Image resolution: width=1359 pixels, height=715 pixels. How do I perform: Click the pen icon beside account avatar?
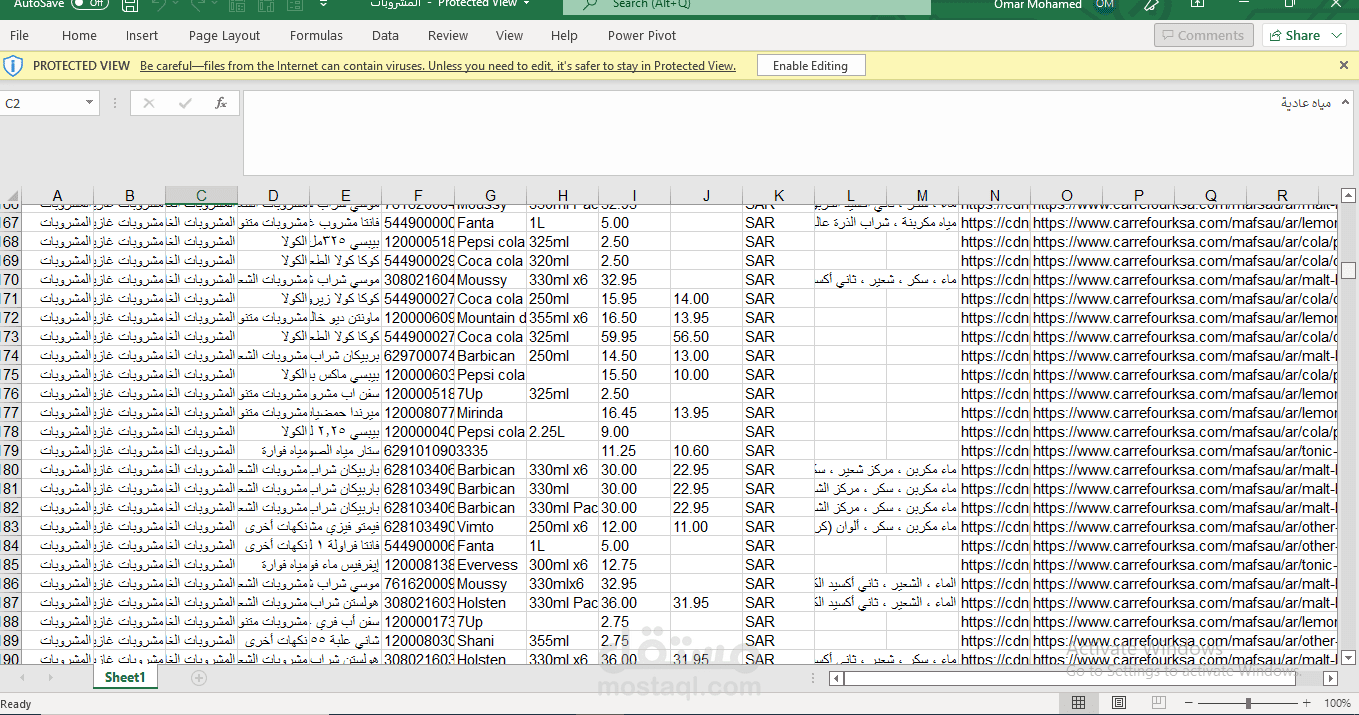[1153, 5]
